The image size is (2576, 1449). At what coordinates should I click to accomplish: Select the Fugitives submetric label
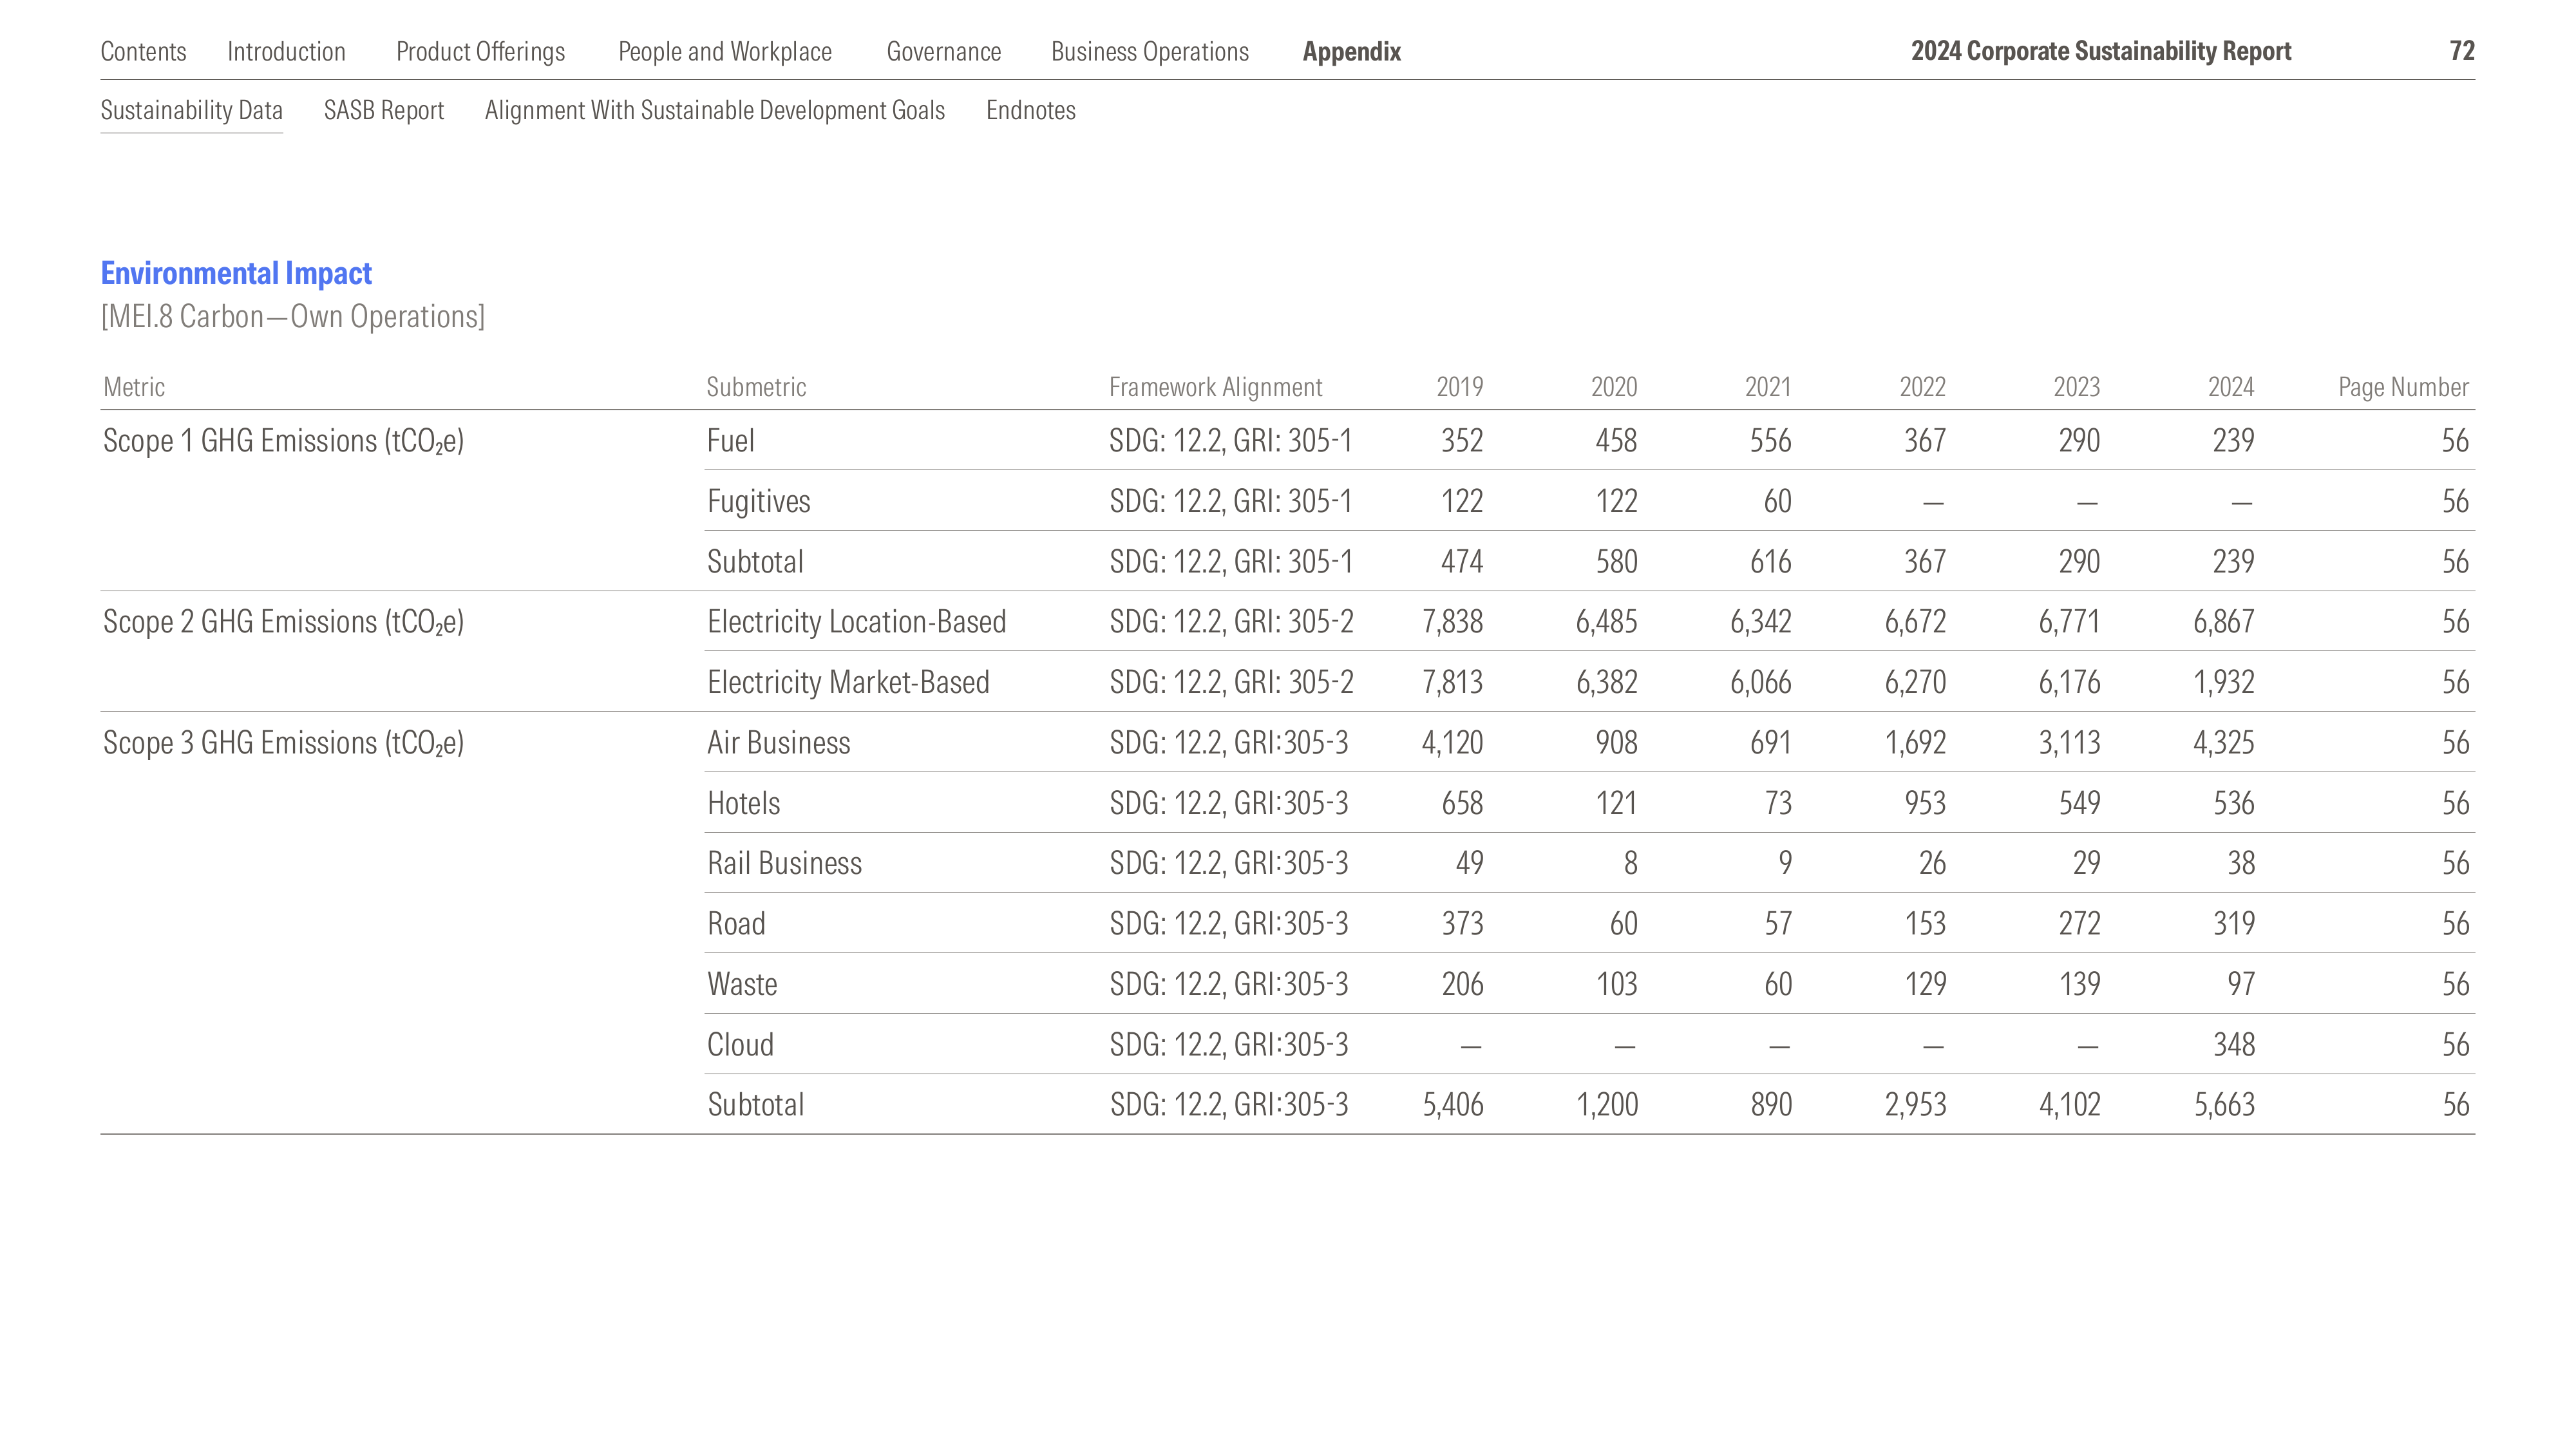click(x=759, y=501)
